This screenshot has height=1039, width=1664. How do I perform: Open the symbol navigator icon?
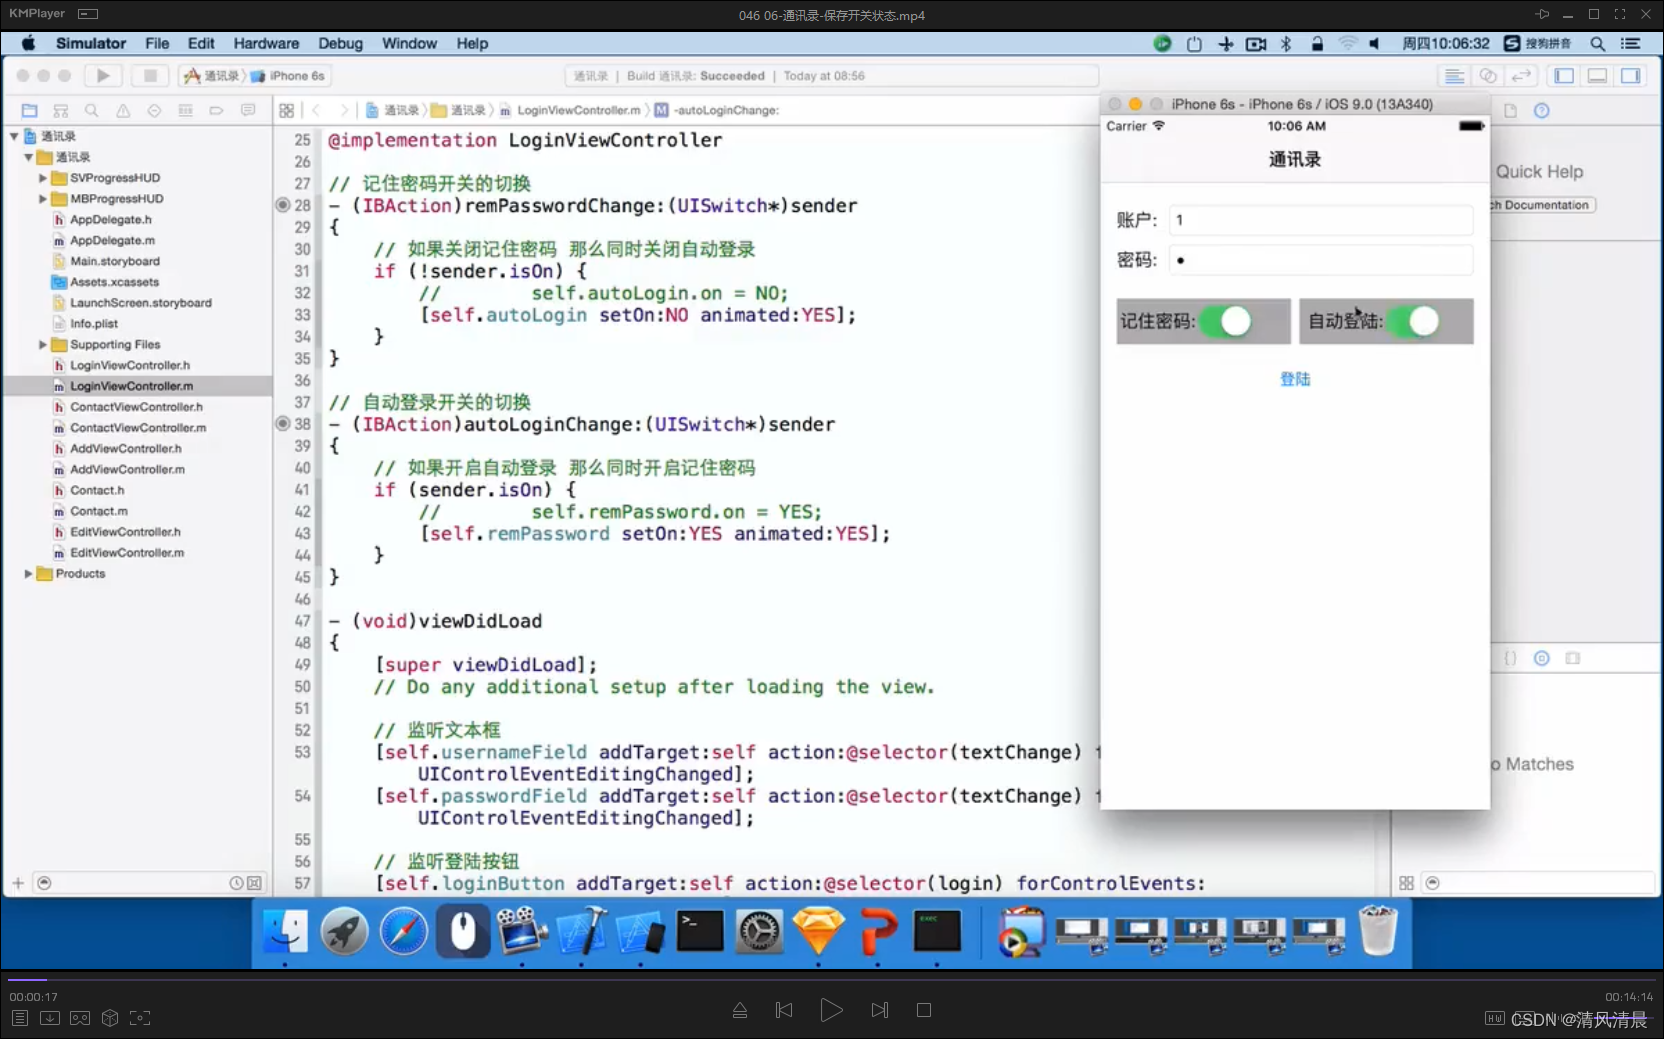(x=61, y=111)
